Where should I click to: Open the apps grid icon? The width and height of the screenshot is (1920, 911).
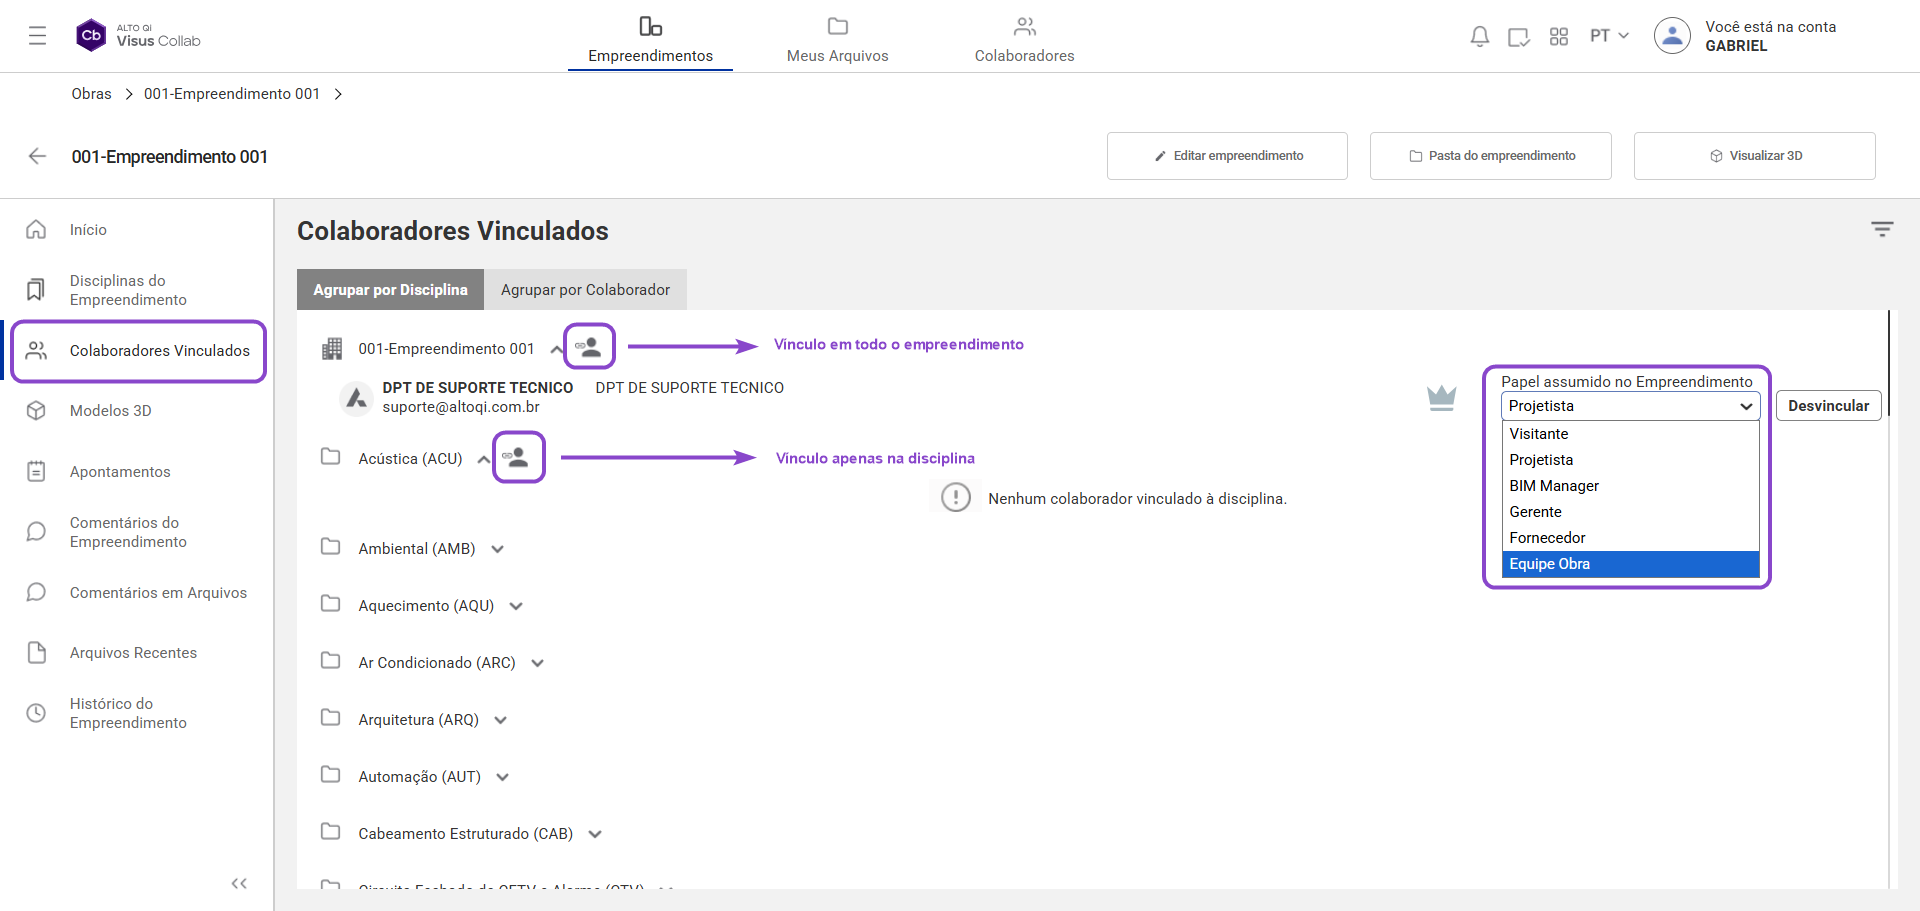1558,37
